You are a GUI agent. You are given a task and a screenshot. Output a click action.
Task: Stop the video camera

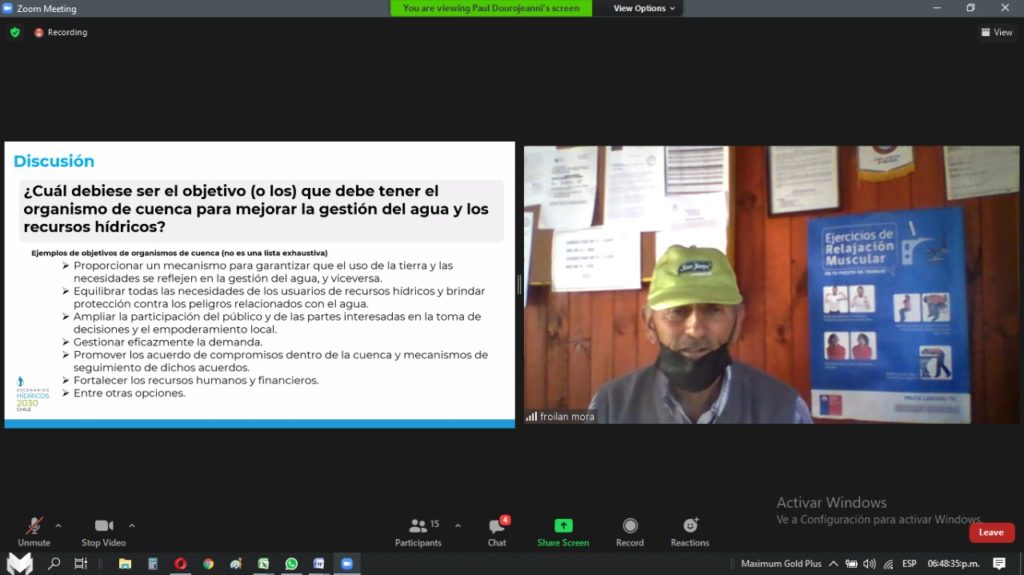104,531
